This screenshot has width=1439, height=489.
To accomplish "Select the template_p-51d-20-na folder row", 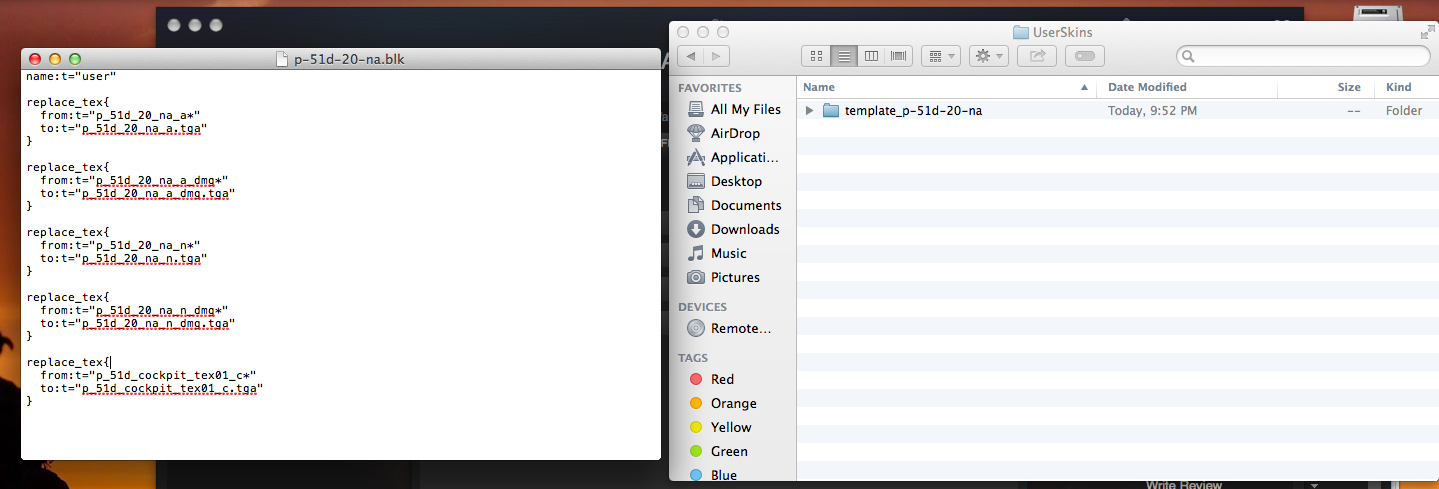I will click(x=1117, y=111).
